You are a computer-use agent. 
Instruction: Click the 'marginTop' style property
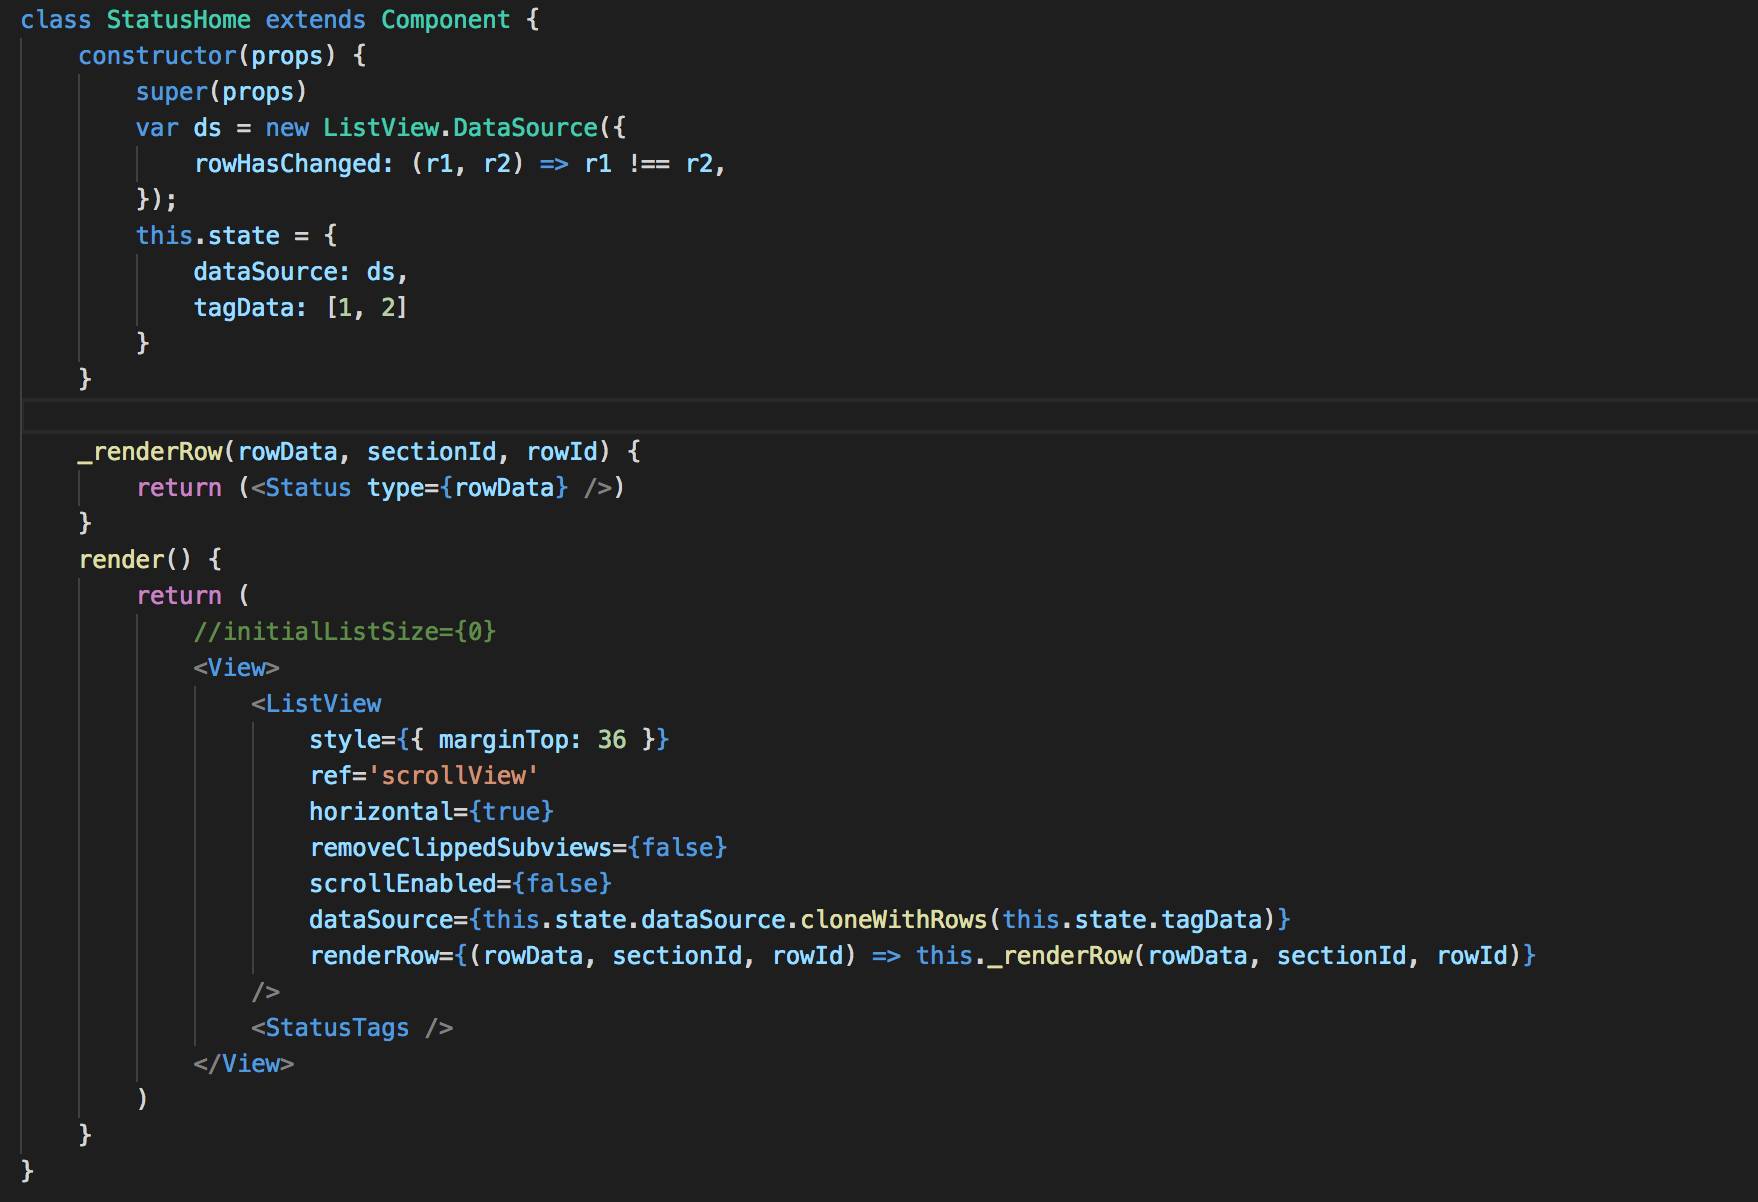pyautogui.click(x=503, y=740)
